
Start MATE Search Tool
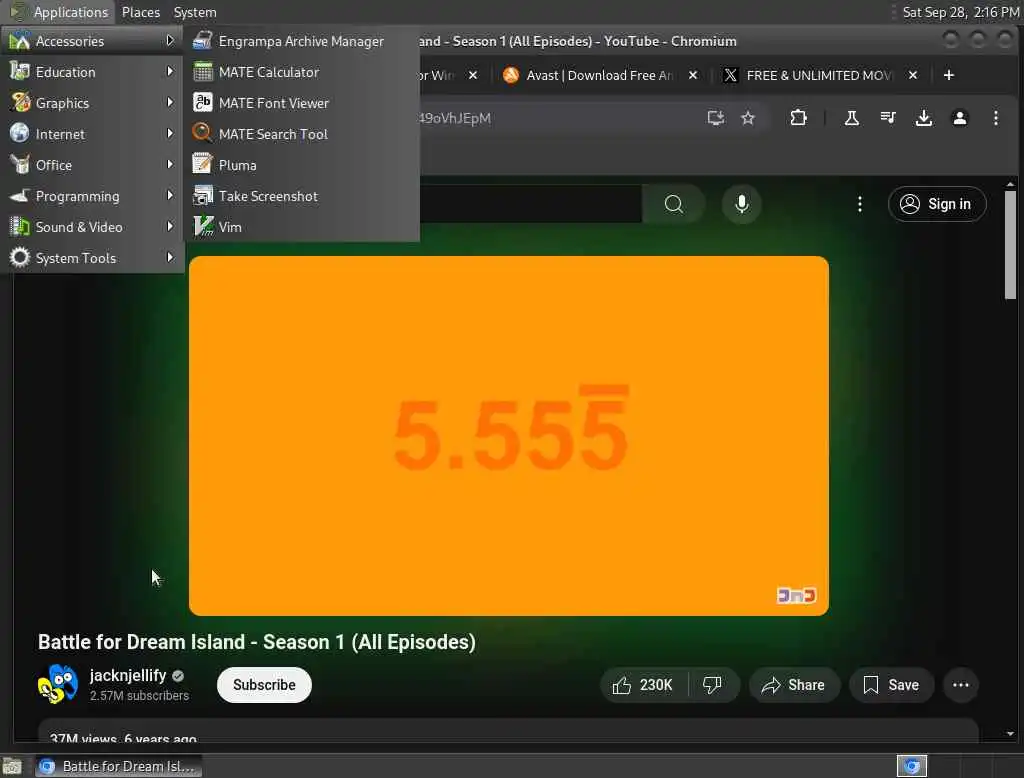click(x=301, y=134)
